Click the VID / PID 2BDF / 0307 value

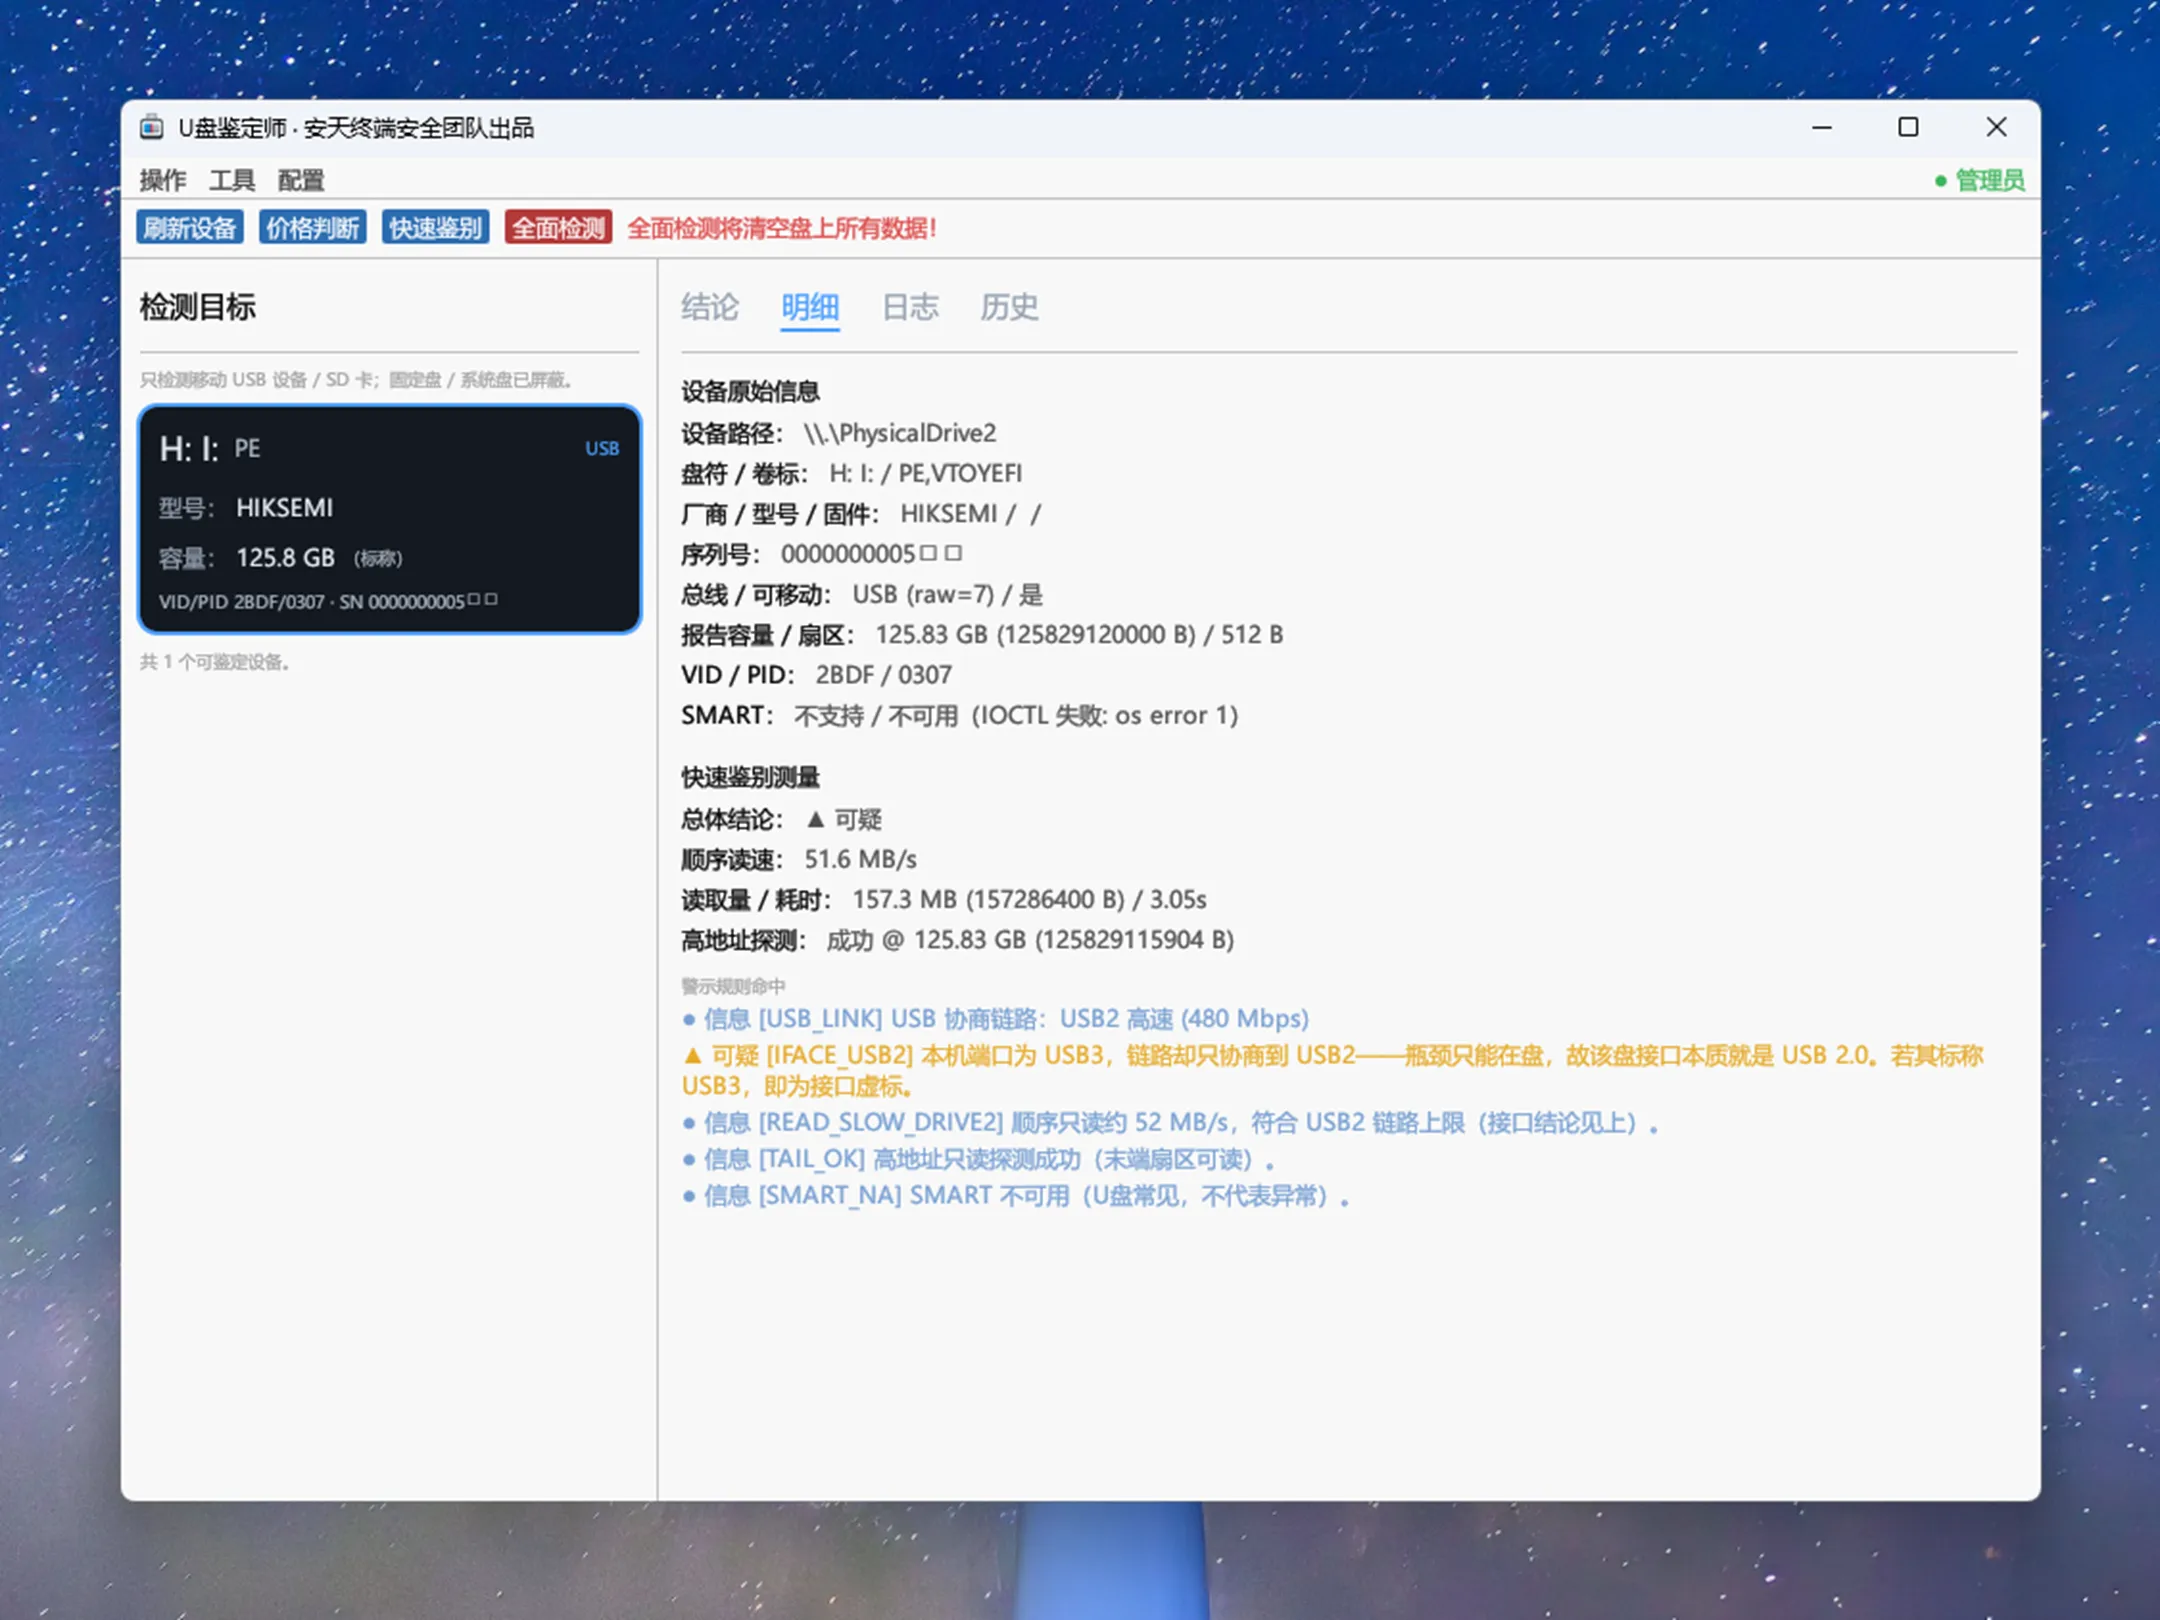pos(884,675)
